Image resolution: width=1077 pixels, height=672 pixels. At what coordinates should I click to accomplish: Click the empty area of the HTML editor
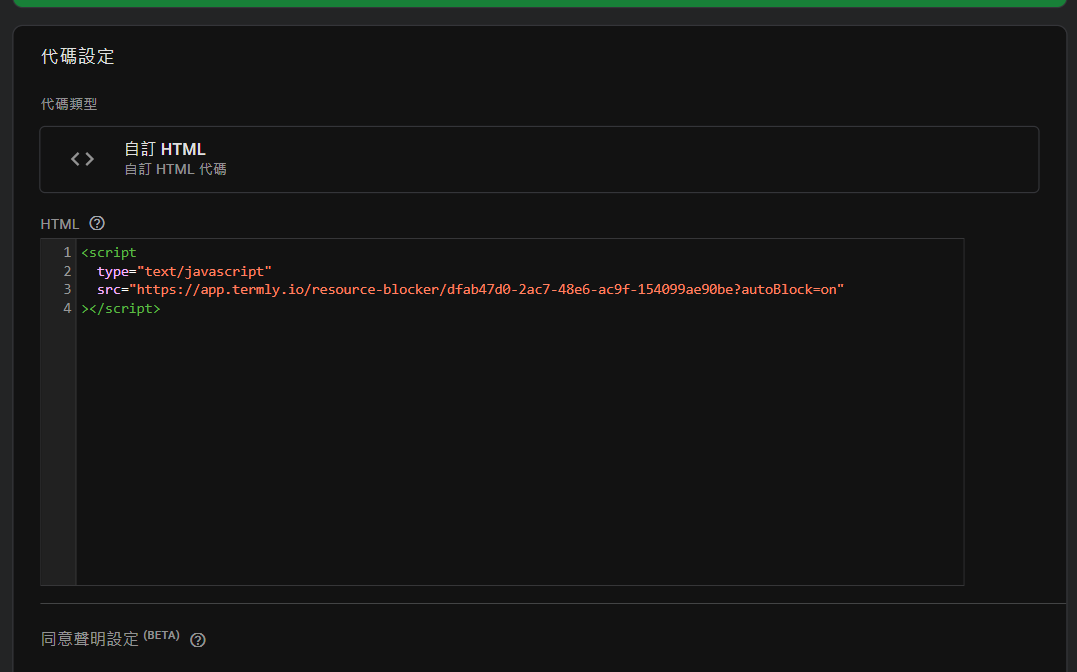click(519, 450)
